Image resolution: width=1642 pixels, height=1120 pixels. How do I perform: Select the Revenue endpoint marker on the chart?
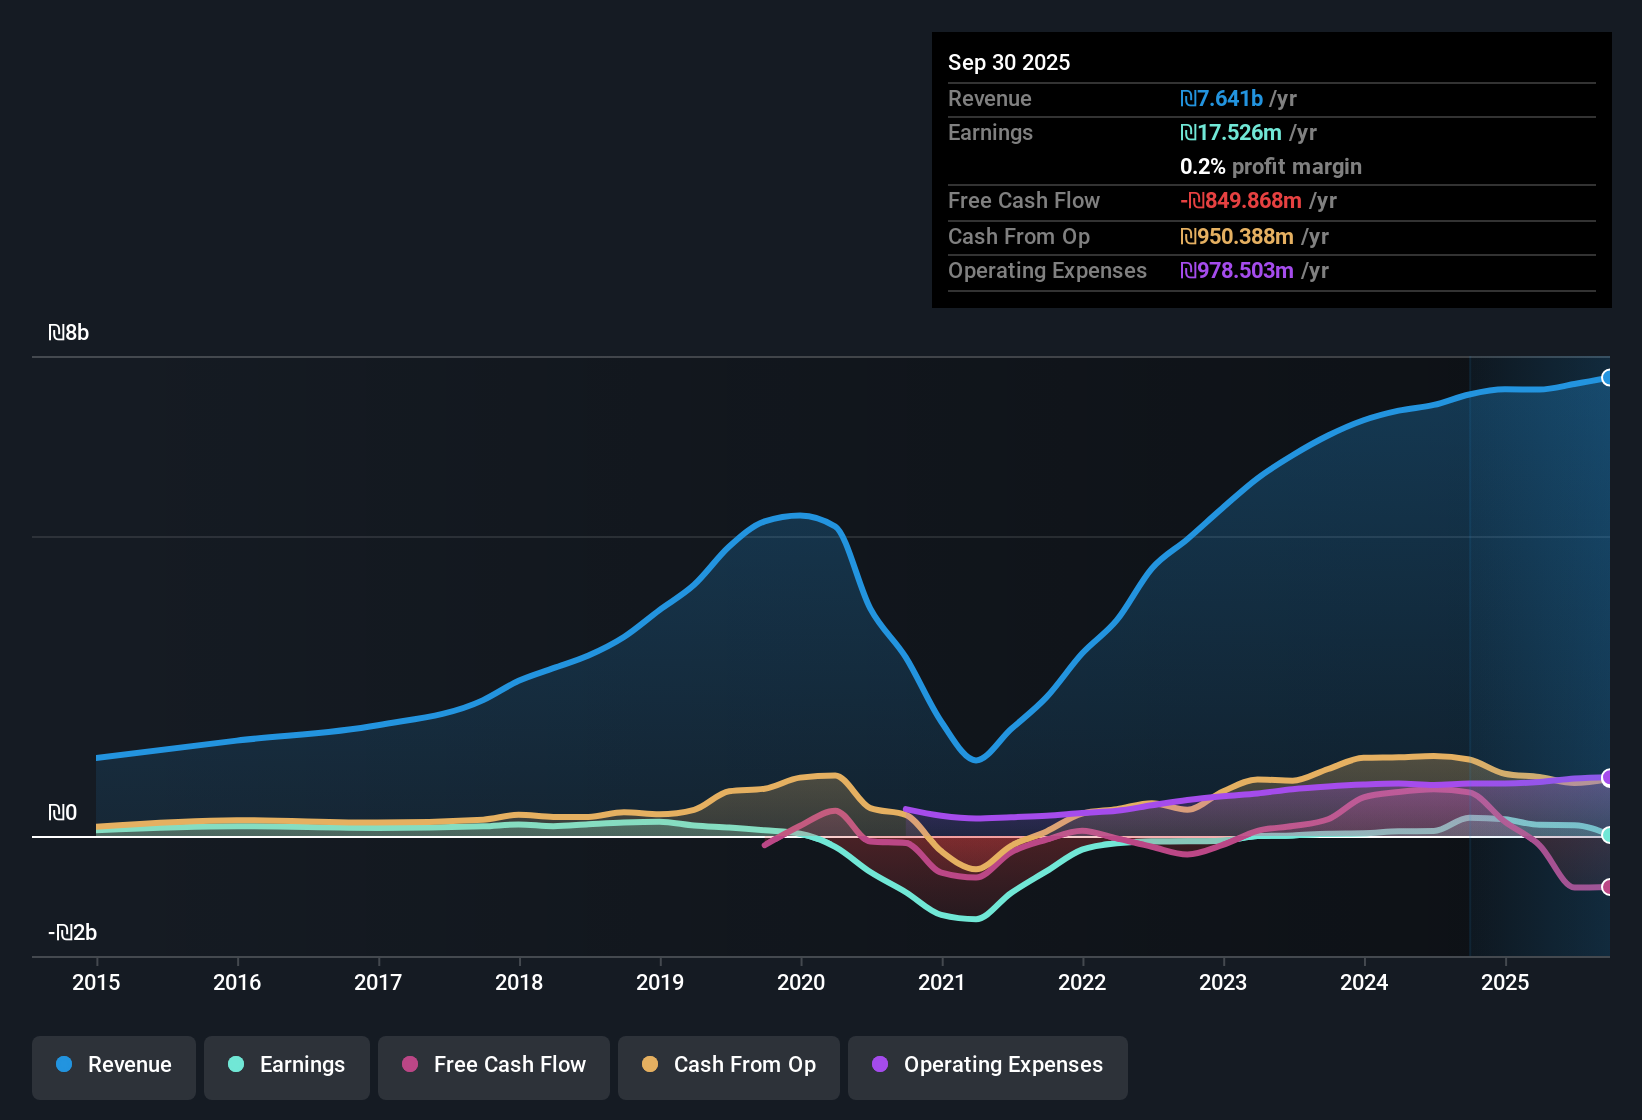[x=1608, y=378]
